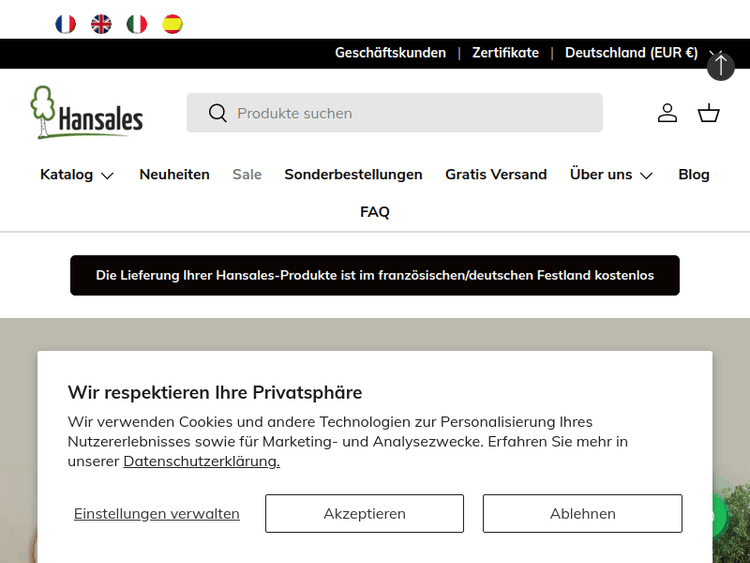Switch site language via Italian flag
This screenshot has height=563, width=750.
[137, 24]
